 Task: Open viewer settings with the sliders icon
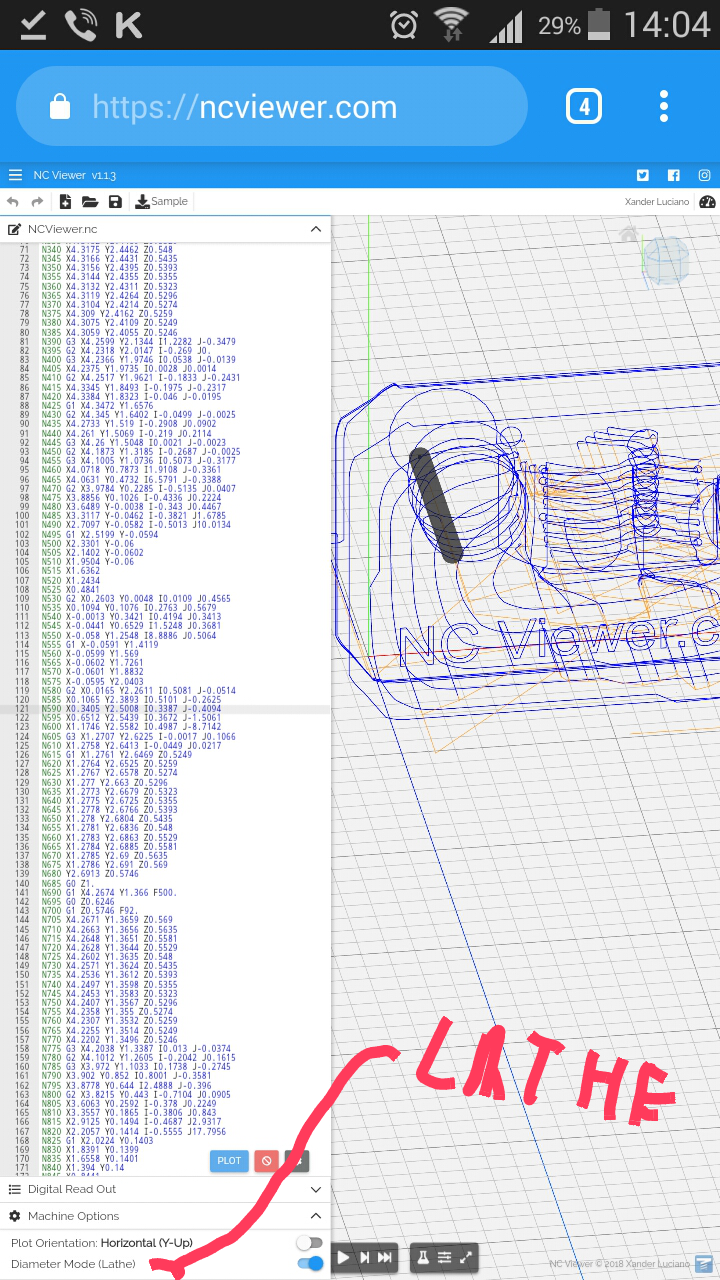[x=445, y=1257]
